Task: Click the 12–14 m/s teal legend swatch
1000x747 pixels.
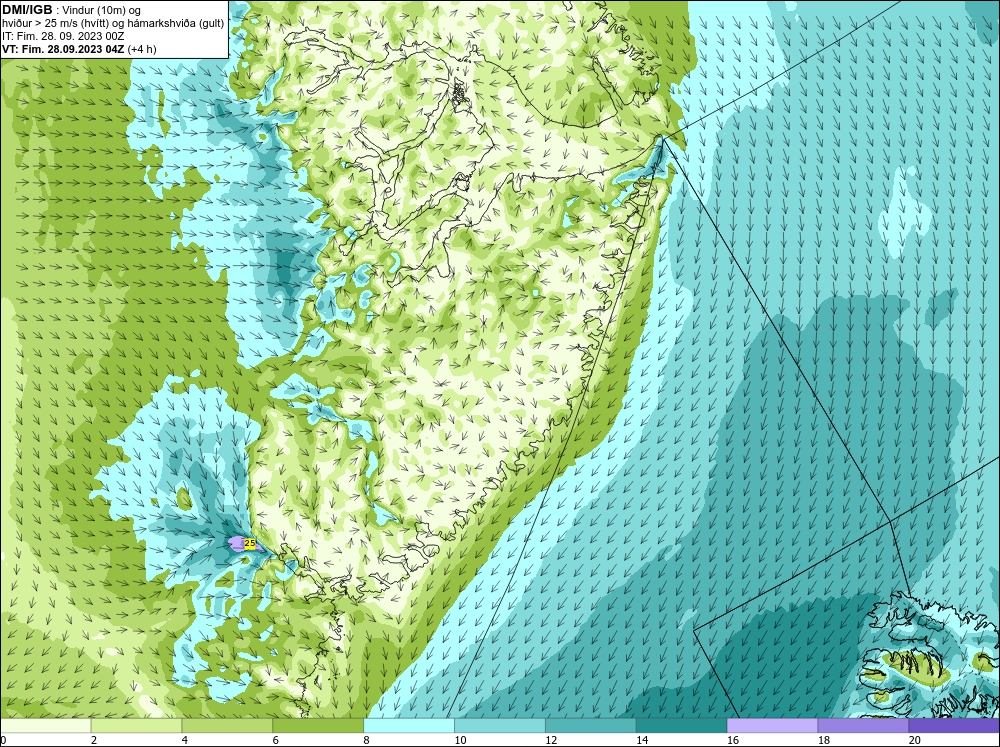Action: point(591,726)
